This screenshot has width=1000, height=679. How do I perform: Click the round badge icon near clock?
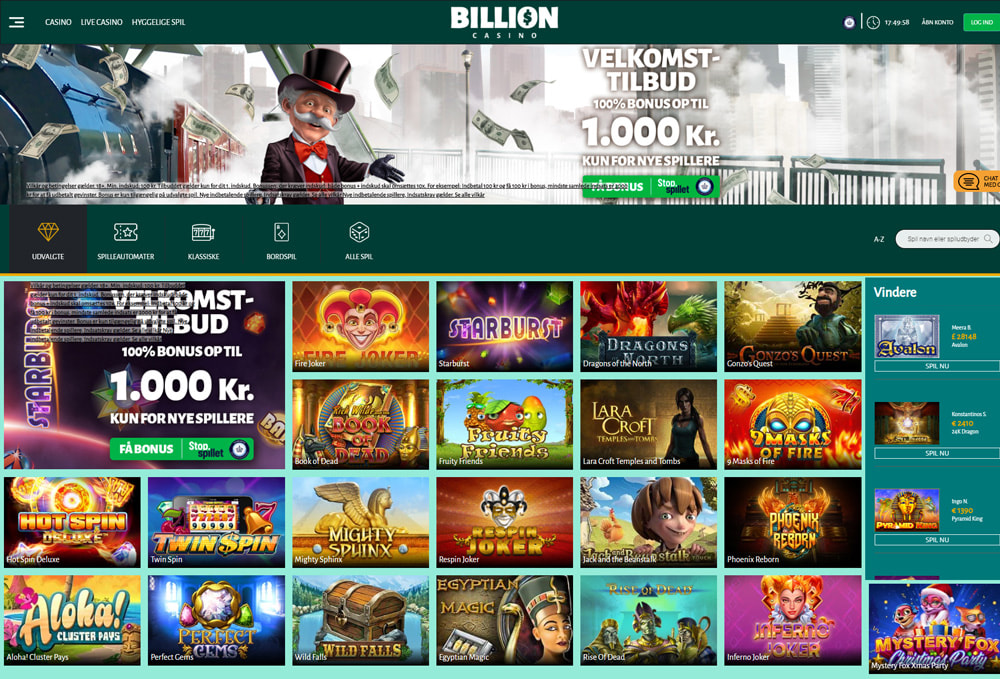pos(849,22)
